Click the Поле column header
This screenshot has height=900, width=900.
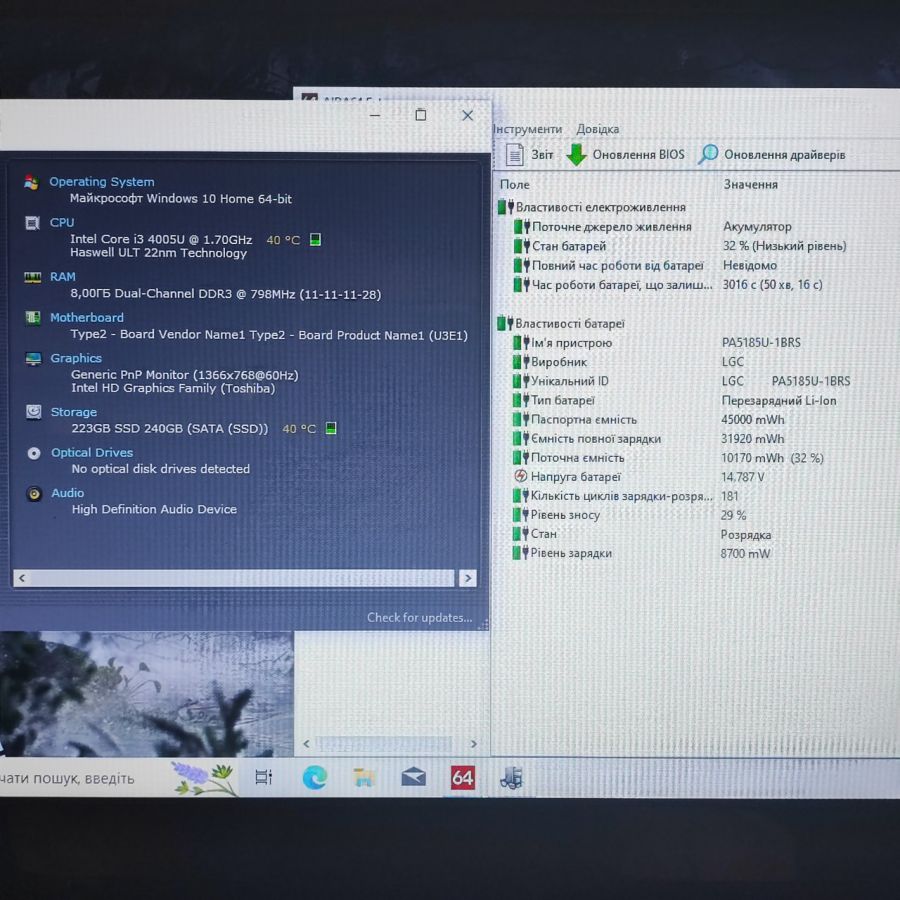(x=515, y=185)
